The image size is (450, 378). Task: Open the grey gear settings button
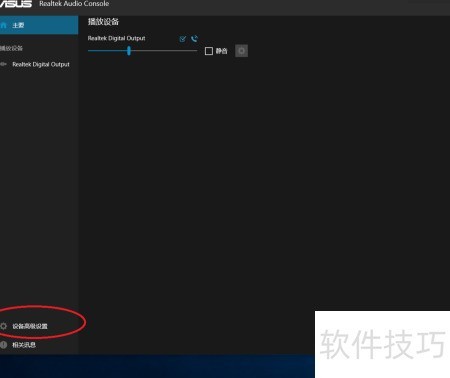(x=241, y=51)
